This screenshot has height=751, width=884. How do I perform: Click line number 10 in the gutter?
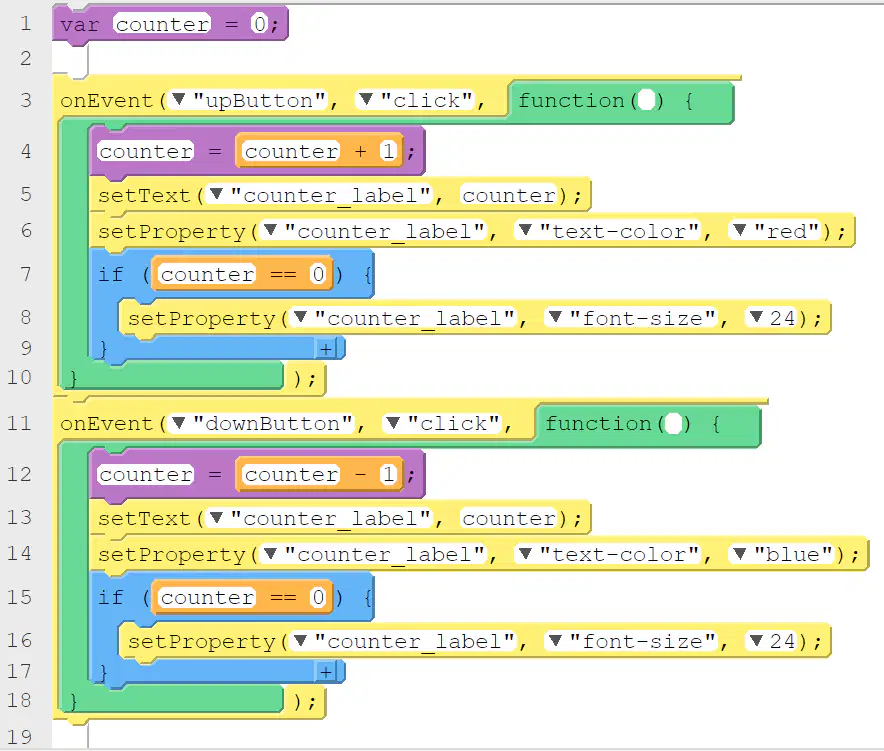[x=19, y=377]
